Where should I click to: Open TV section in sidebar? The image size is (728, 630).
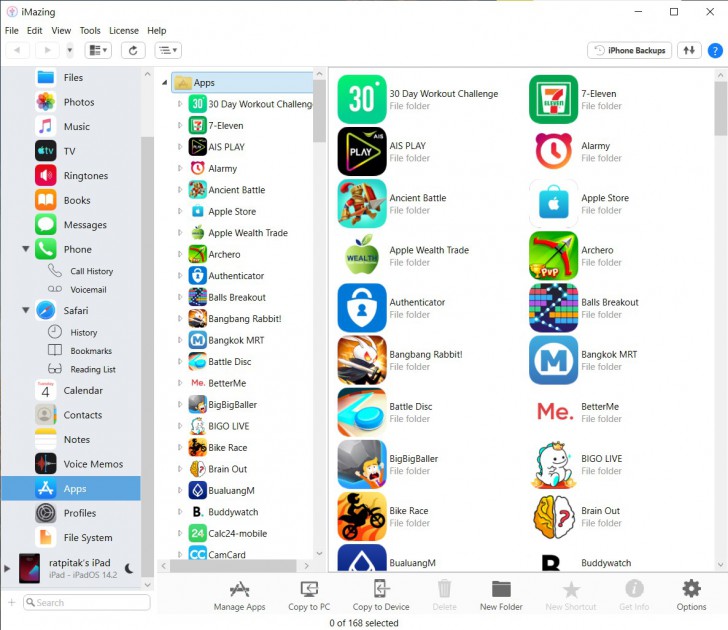pos(69,151)
